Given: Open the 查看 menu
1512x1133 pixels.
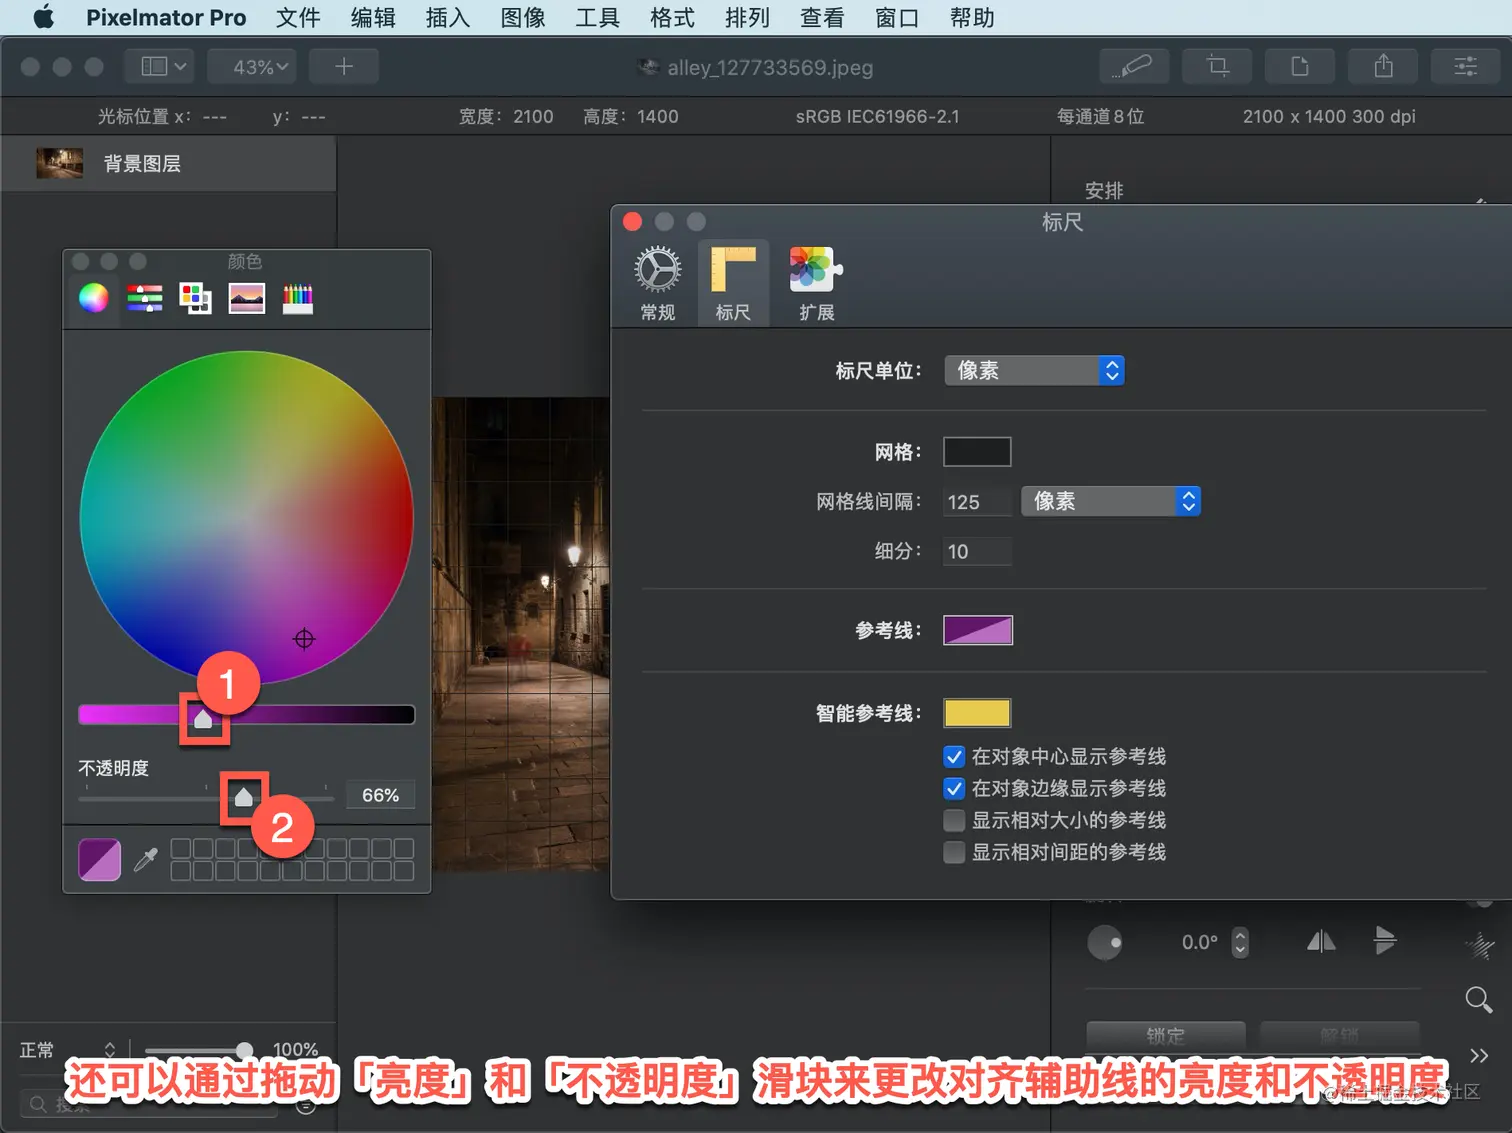Looking at the screenshot, I should pyautogui.click(x=822, y=17).
